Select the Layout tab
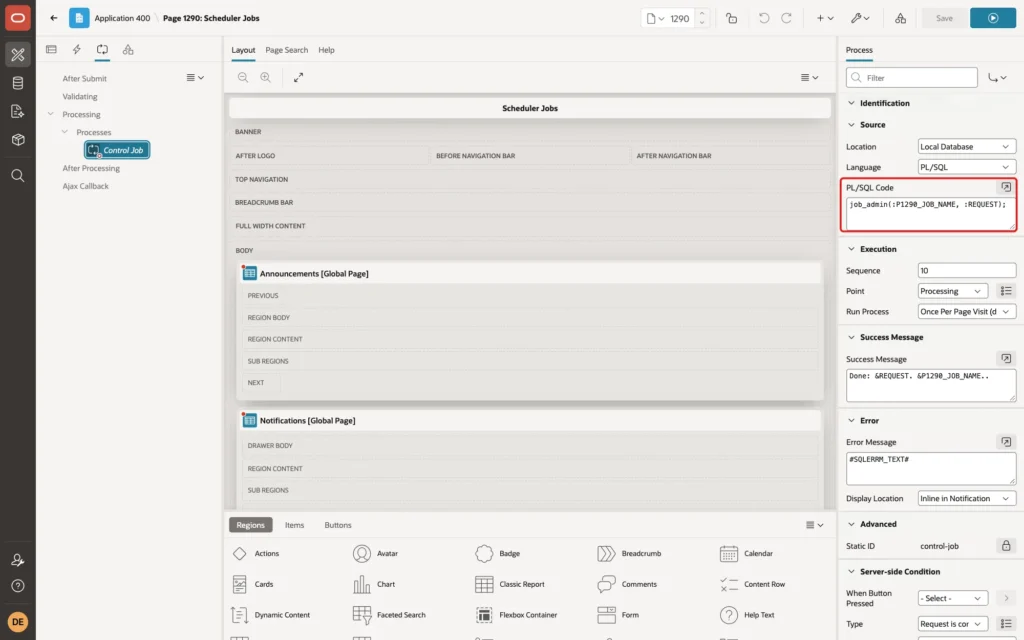 (x=243, y=50)
